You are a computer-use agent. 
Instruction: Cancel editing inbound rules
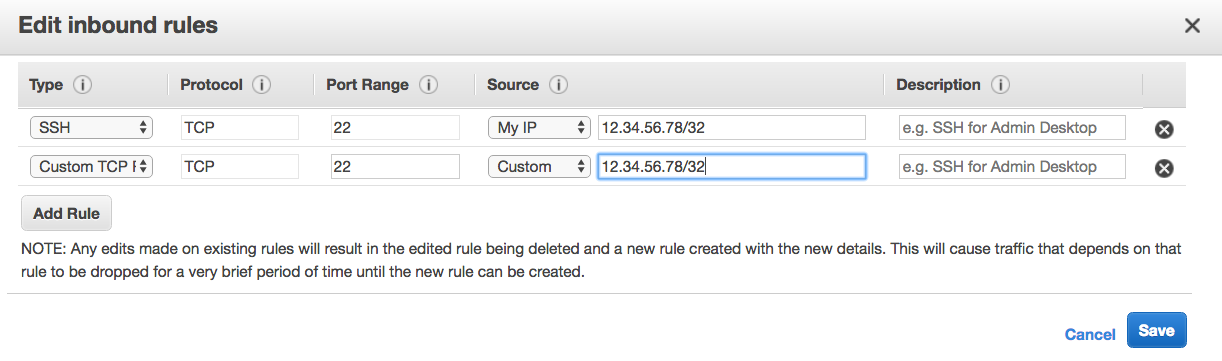1090,334
